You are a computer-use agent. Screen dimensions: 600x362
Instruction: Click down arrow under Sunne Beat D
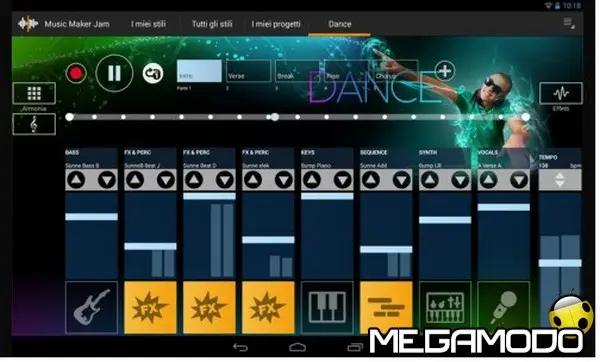[225, 179]
